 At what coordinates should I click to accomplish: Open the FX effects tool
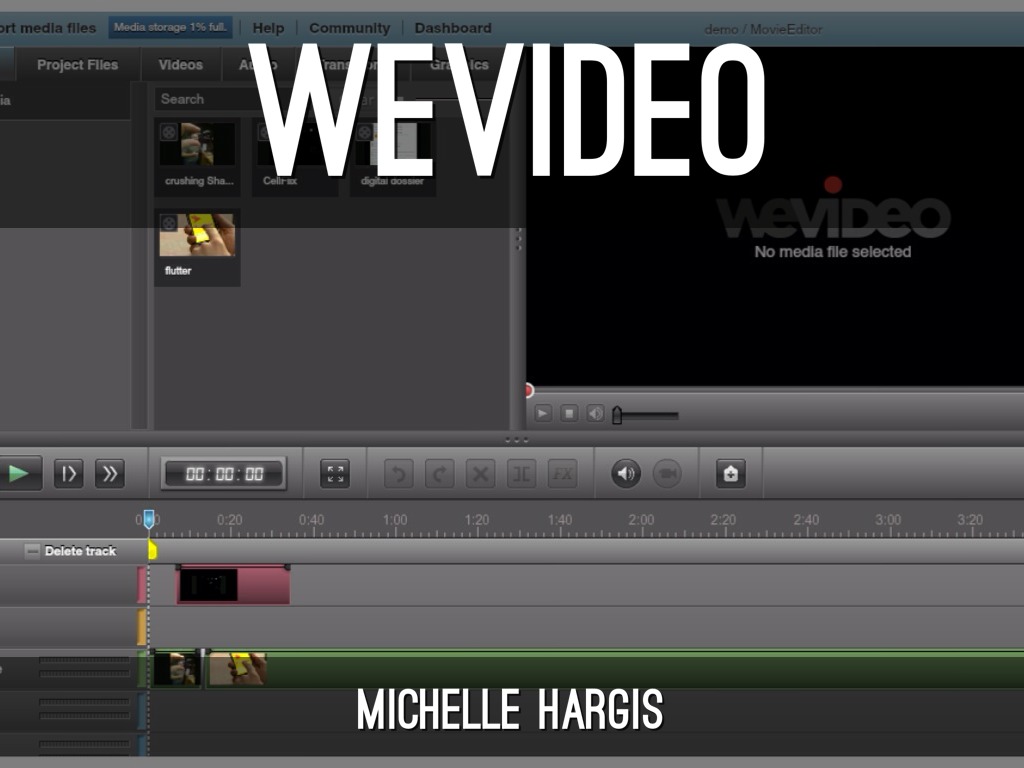562,474
